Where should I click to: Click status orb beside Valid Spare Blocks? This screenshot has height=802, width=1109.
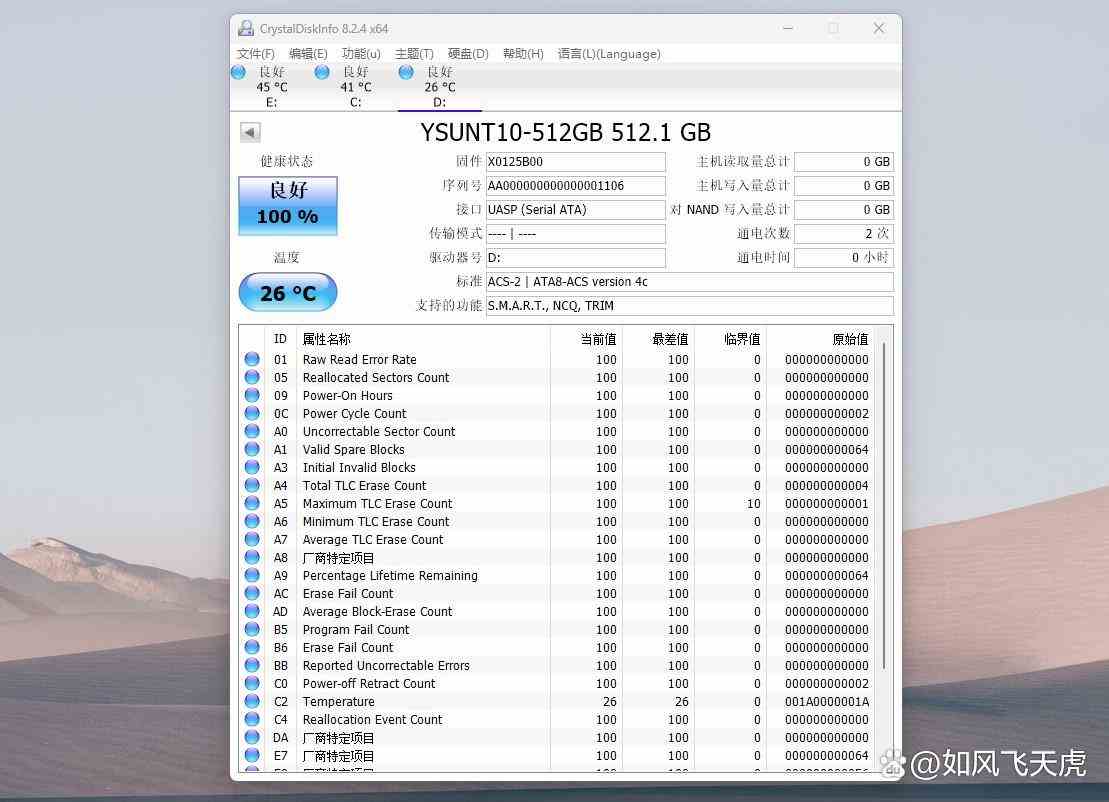252,449
